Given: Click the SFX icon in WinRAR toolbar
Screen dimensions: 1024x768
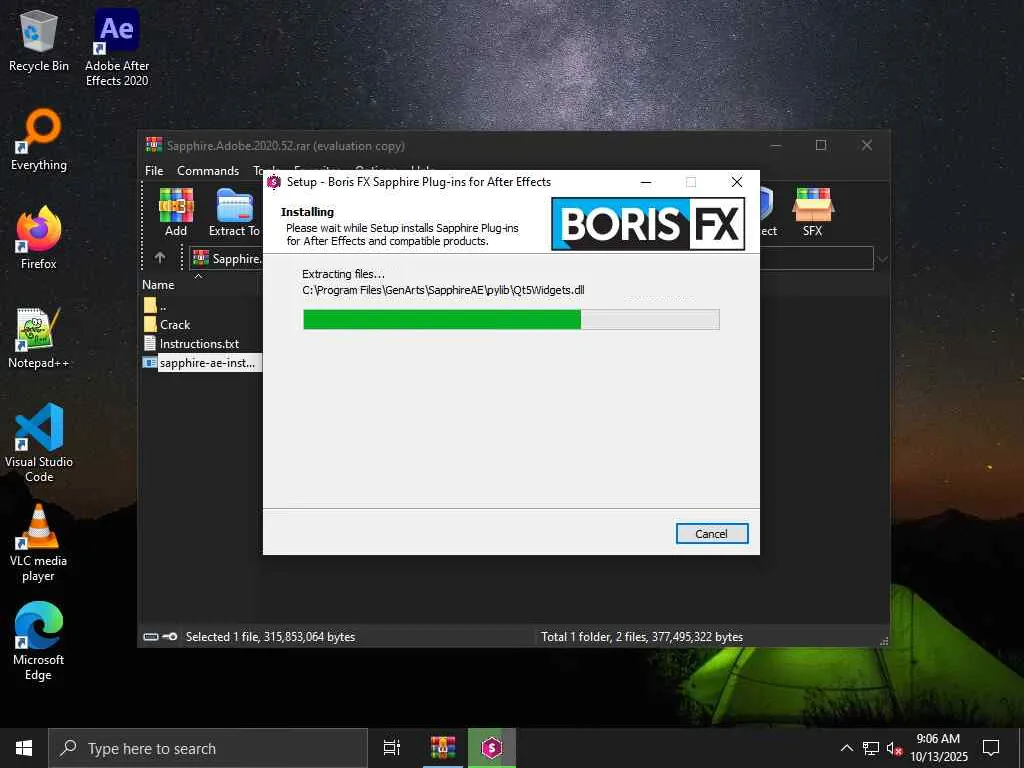Looking at the screenshot, I should 812,212.
